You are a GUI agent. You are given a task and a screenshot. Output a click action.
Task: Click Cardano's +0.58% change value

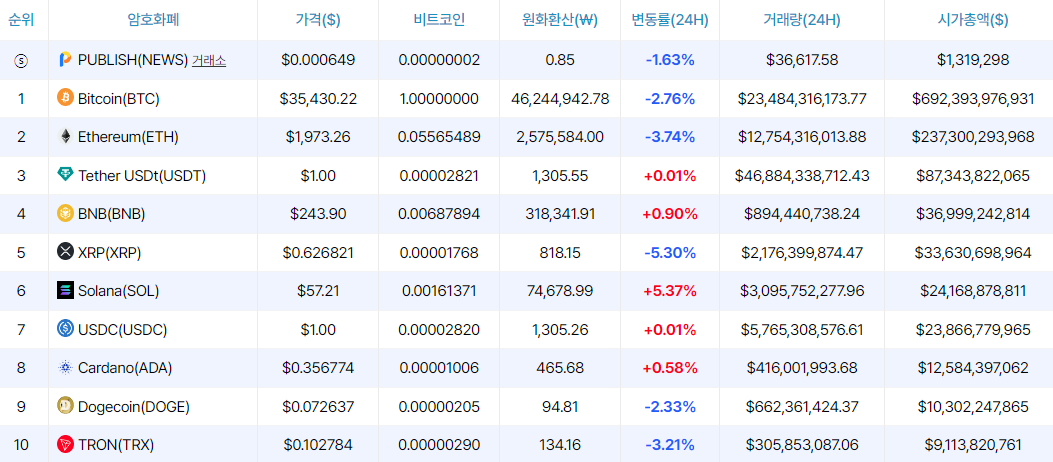click(670, 368)
